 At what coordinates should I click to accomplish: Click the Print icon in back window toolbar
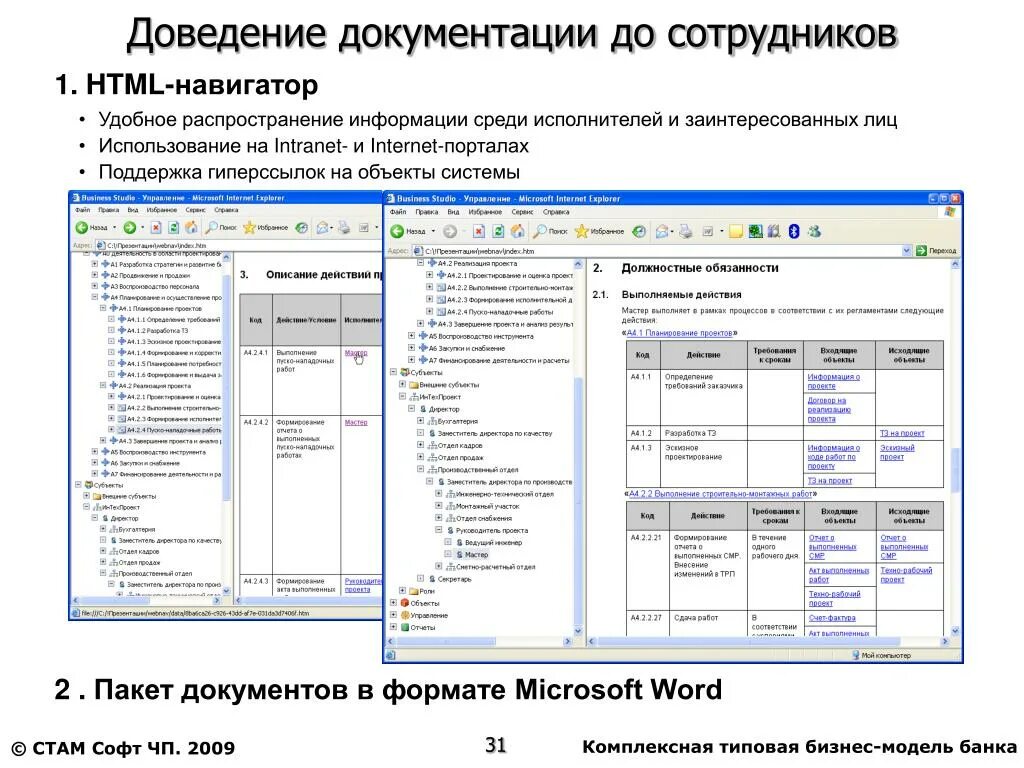click(344, 227)
